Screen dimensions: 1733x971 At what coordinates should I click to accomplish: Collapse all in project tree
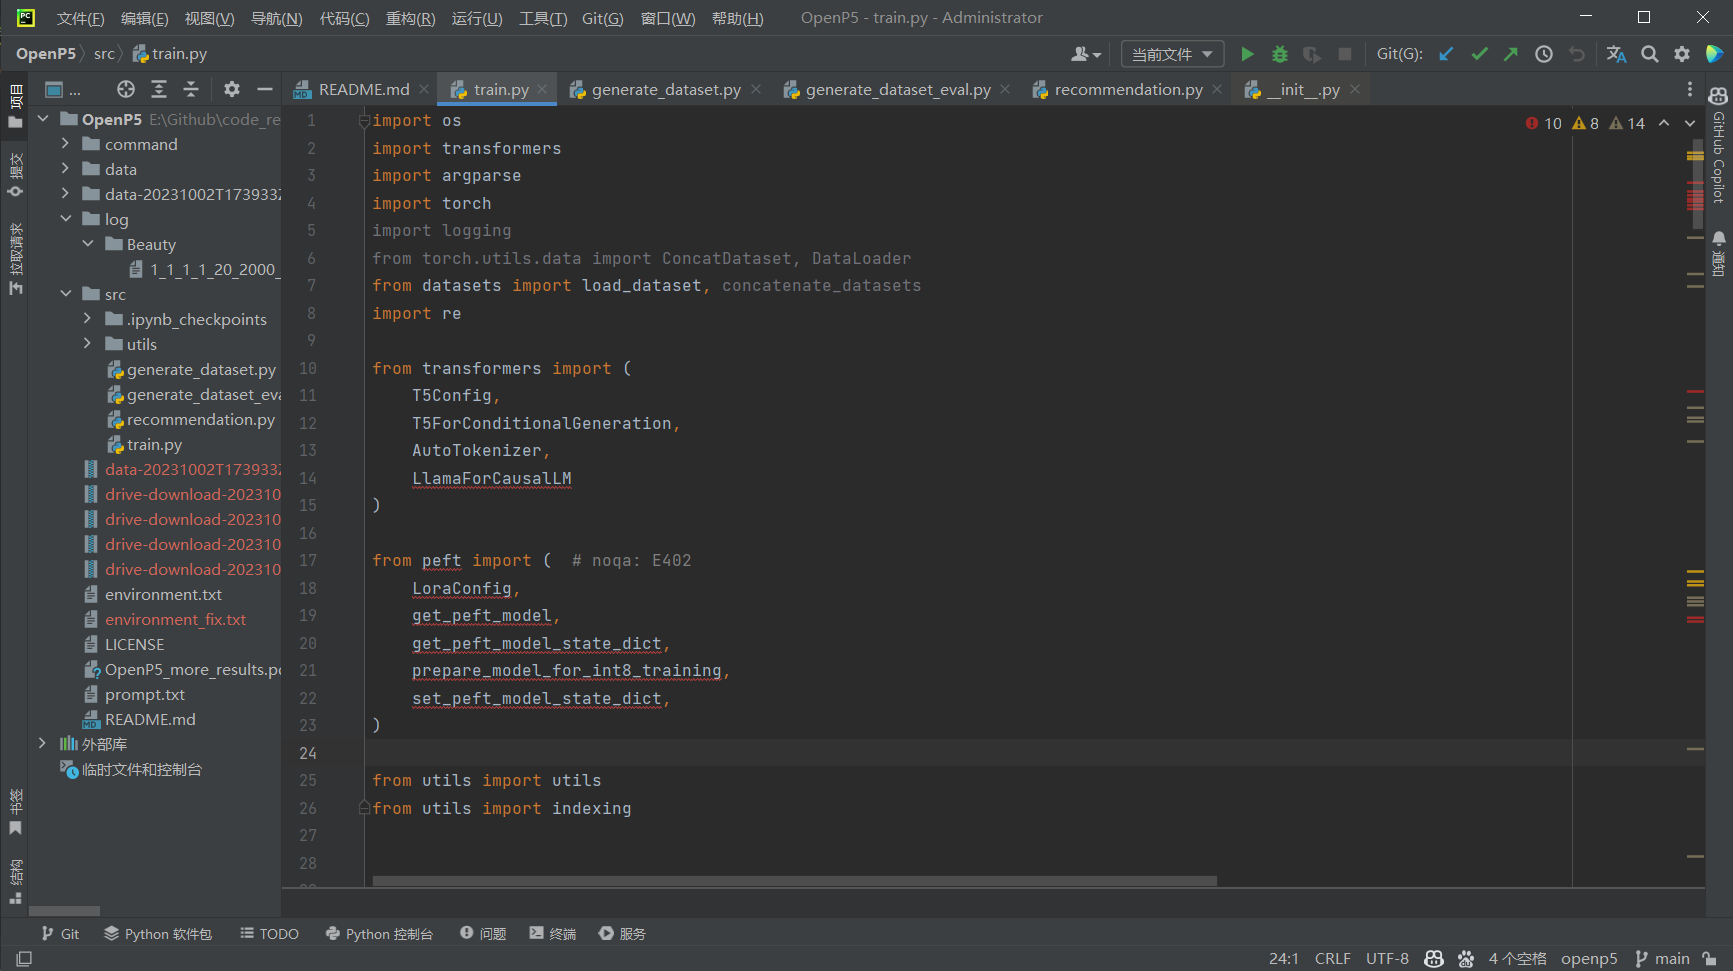pyautogui.click(x=191, y=90)
